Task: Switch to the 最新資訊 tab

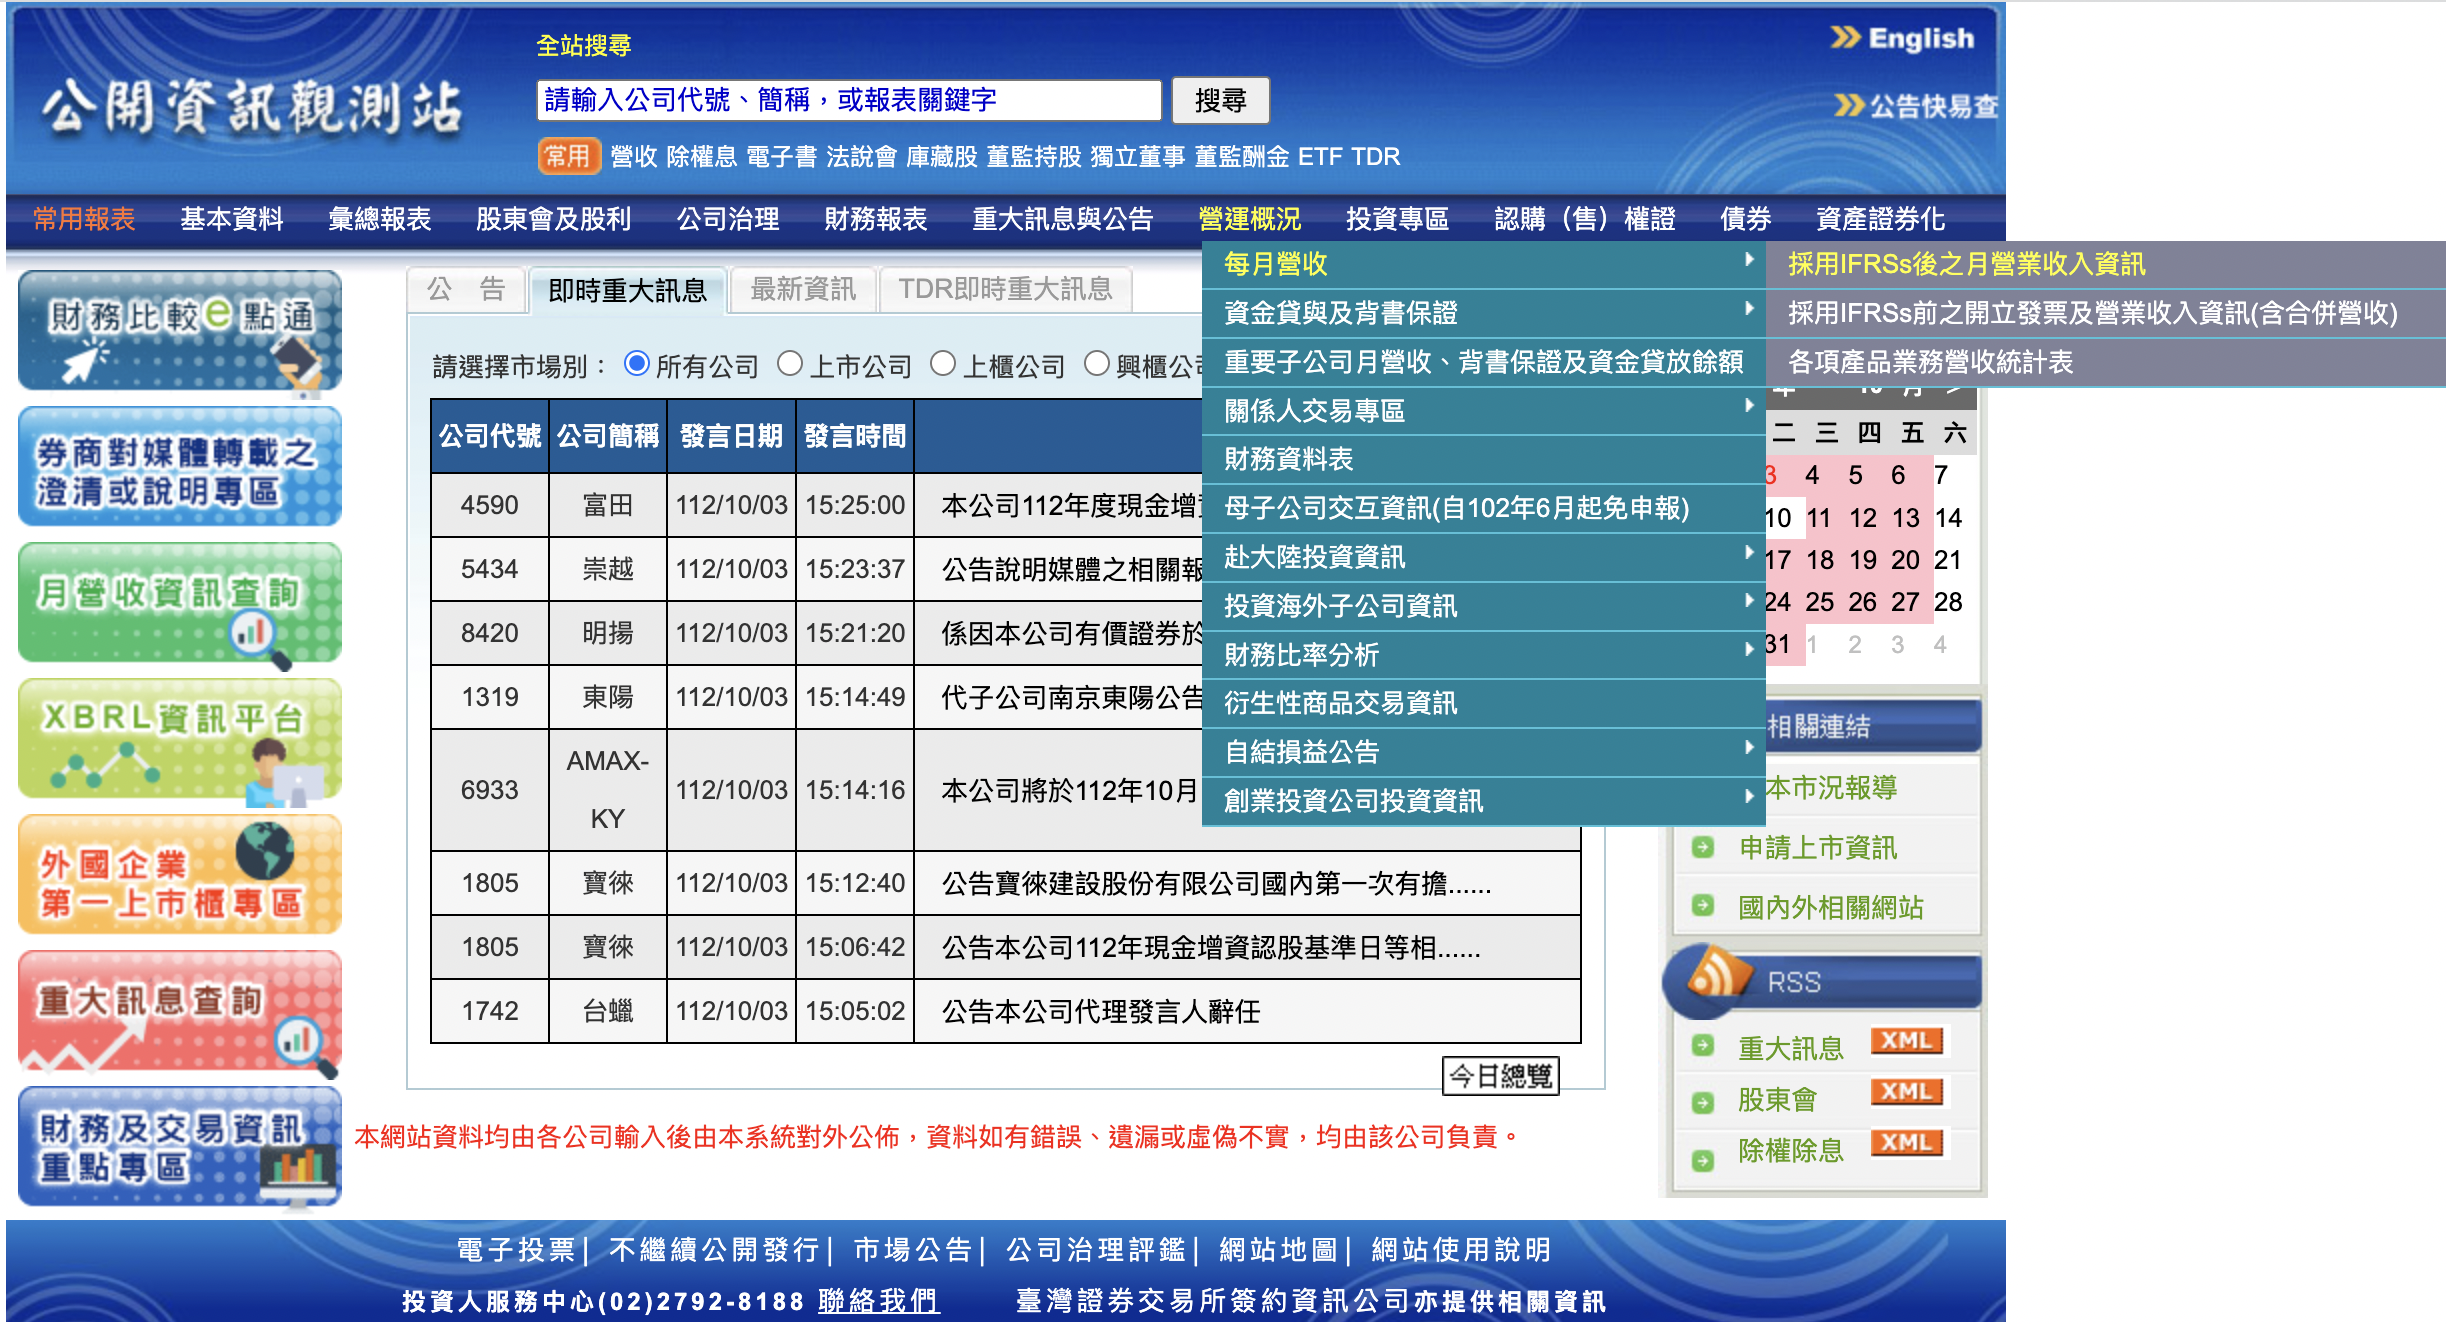Action: pyautogui.click(x=803, y=290)
